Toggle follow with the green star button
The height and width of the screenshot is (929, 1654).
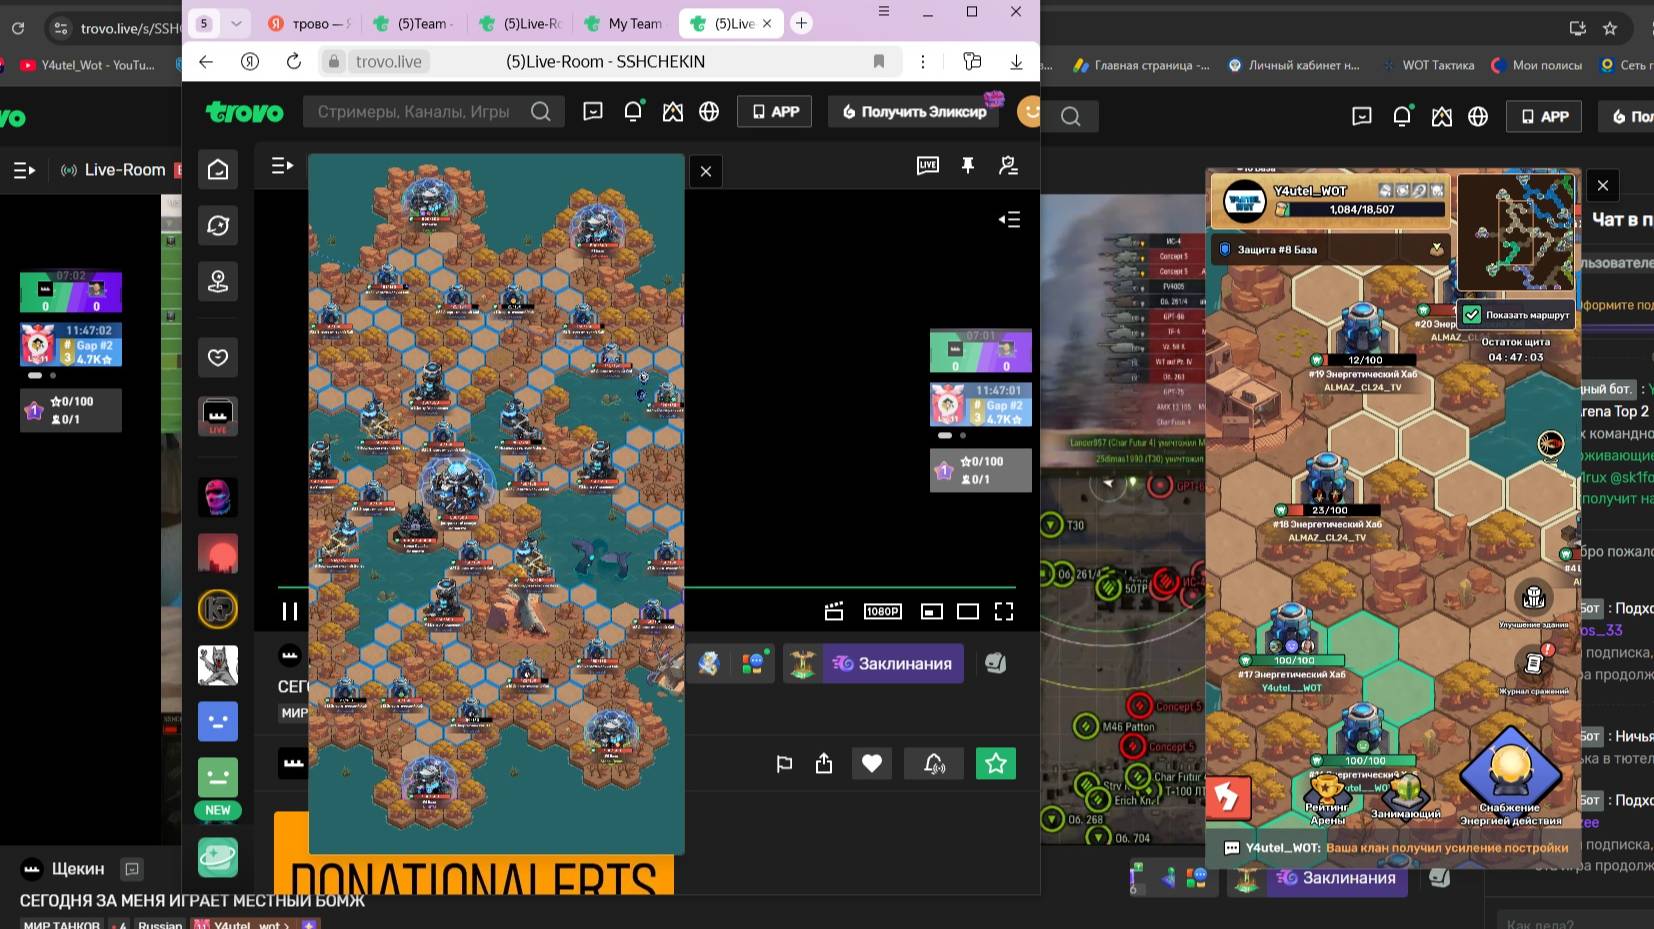(x=996, y=764)
